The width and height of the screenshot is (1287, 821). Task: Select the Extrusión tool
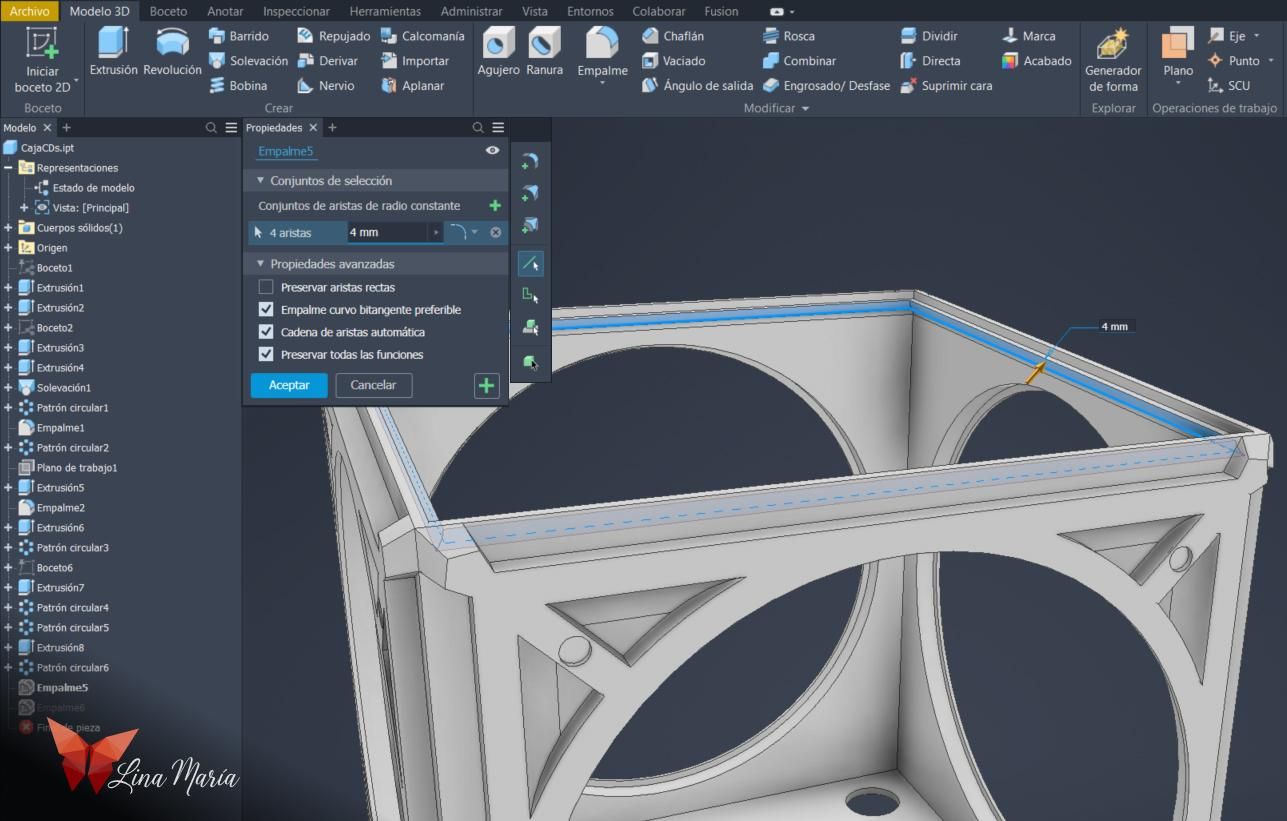tap(113, 52)
